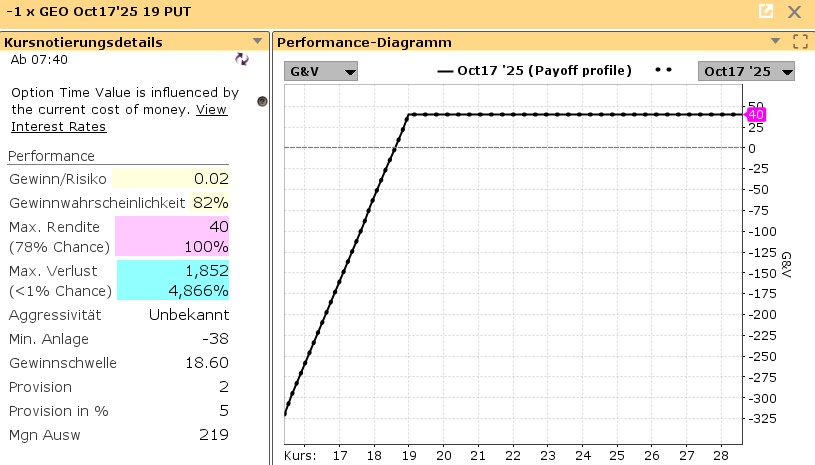Screen dimensions: 815x465
Task: Open the Oct17 '25 date dropdown
Action: click(746, 71)
